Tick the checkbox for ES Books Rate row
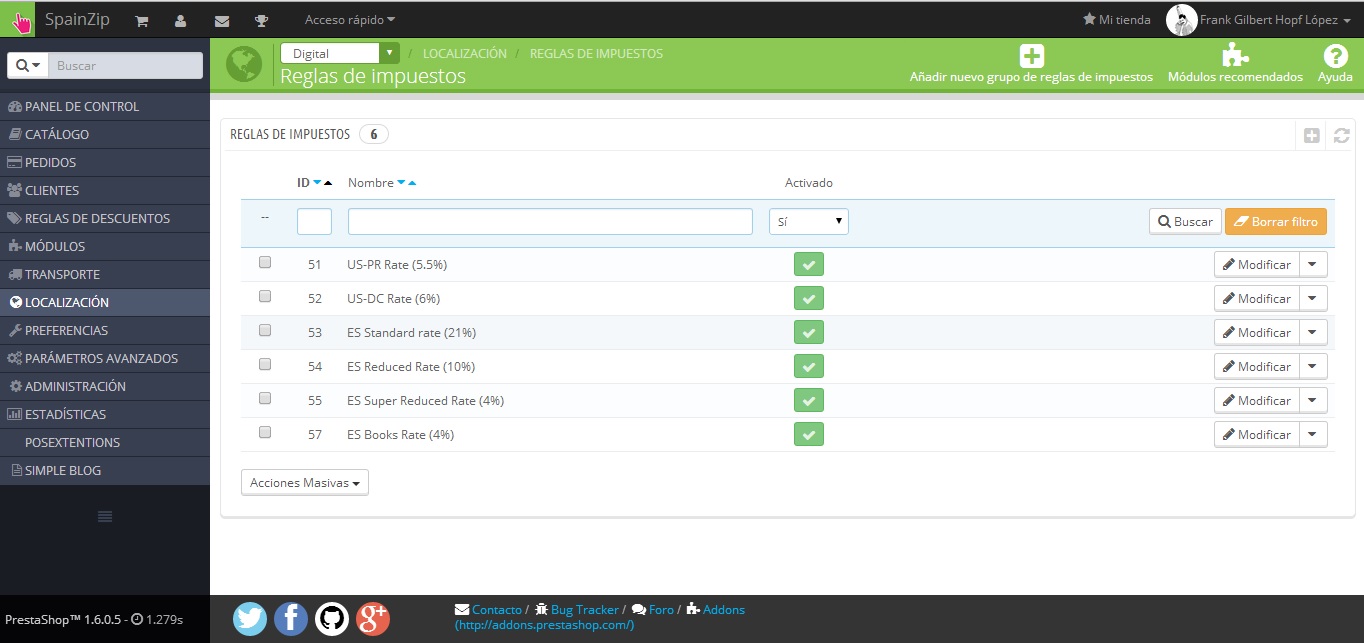This screenshot has width=1364, height=643. point(265,433)
